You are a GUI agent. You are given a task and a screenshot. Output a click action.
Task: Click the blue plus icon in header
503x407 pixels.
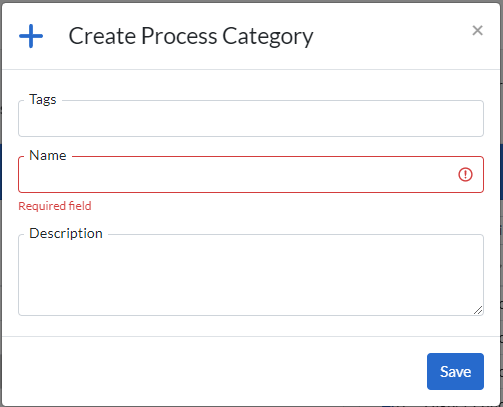coord(31,36)
